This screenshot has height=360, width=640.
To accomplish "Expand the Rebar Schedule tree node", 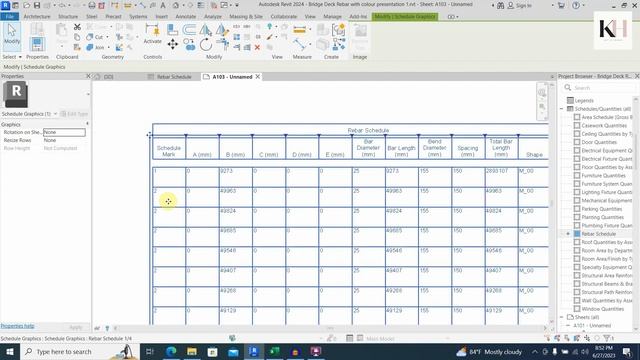I will (568, 234).
